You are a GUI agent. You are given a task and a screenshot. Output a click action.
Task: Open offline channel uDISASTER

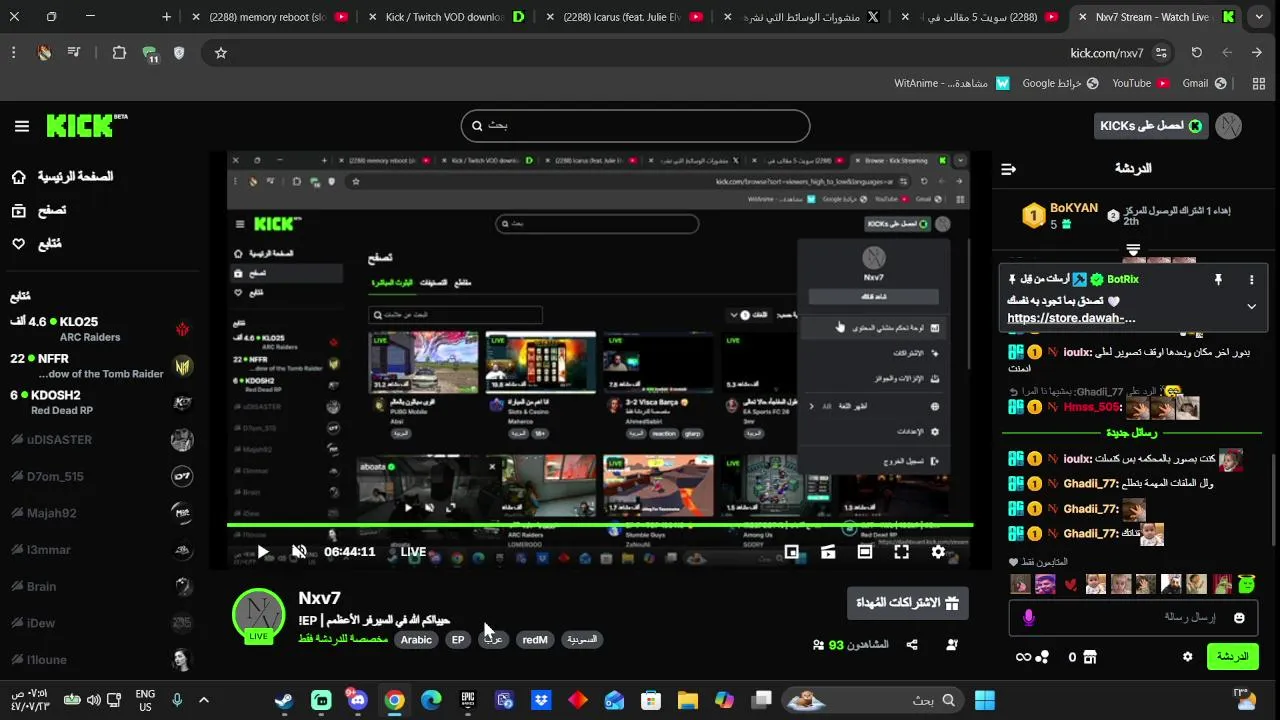pos(100,440)
